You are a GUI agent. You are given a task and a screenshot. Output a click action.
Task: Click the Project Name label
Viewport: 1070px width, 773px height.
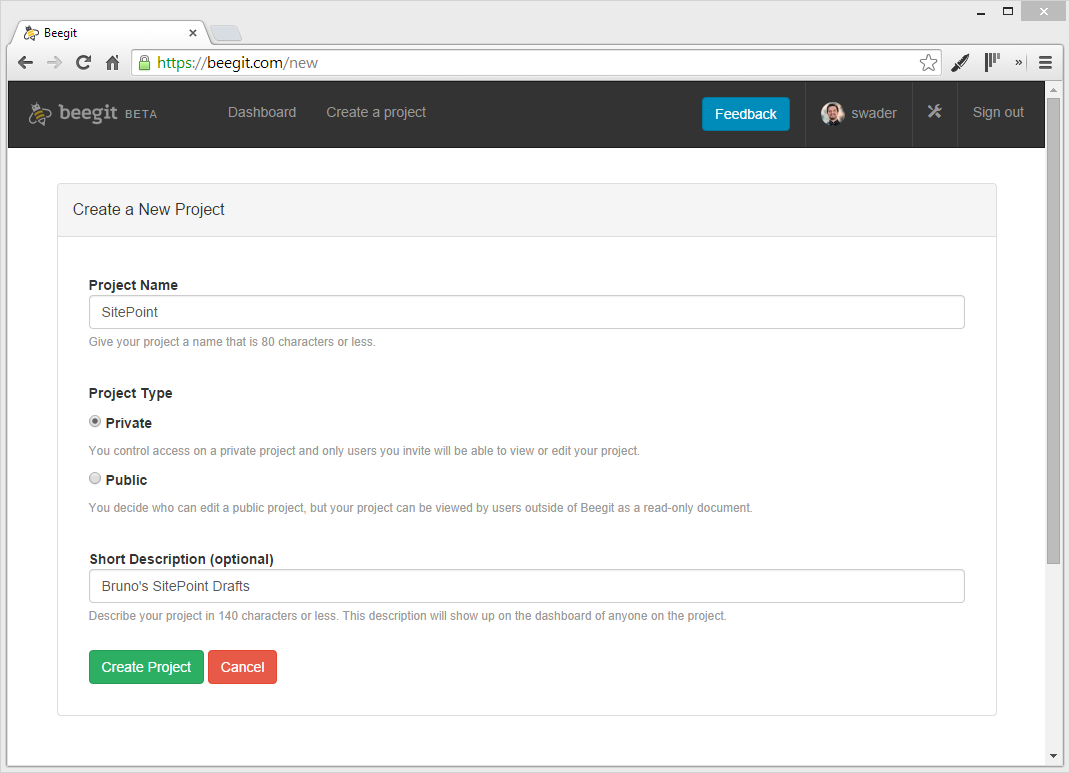click(133, 285)
